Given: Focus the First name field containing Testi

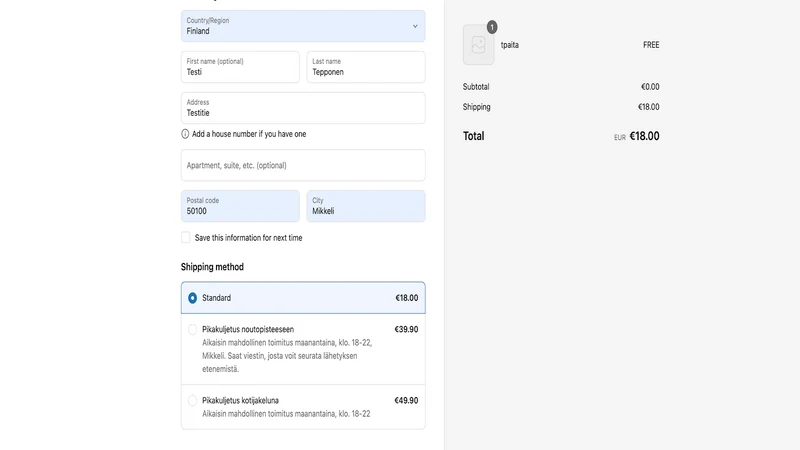Looking at the screenshot, I should pos(240,67).
